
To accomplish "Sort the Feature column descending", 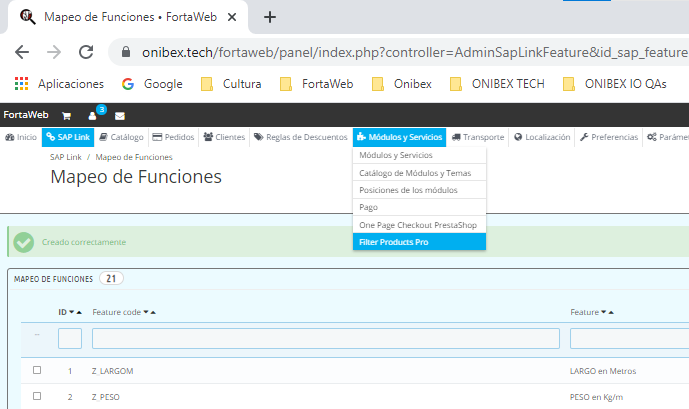I will pos(602,313).
